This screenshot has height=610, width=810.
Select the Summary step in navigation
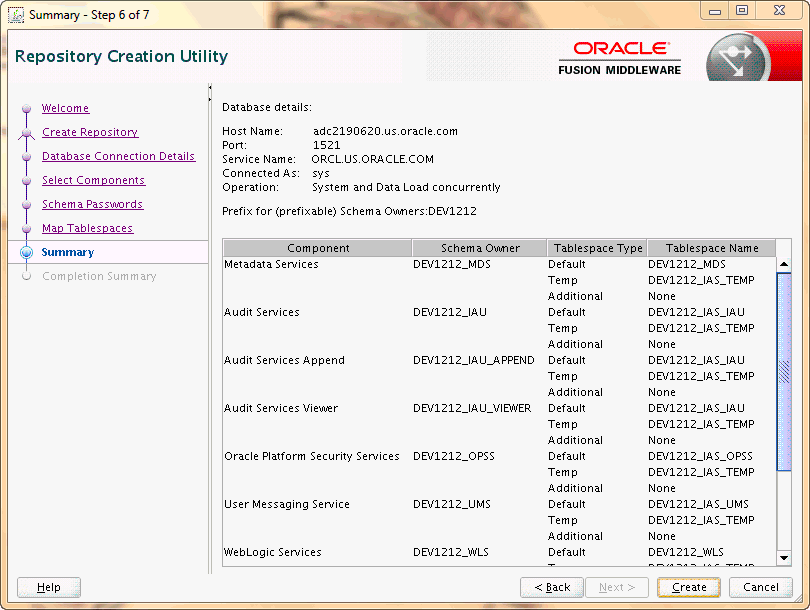click(x=68, y=252)
